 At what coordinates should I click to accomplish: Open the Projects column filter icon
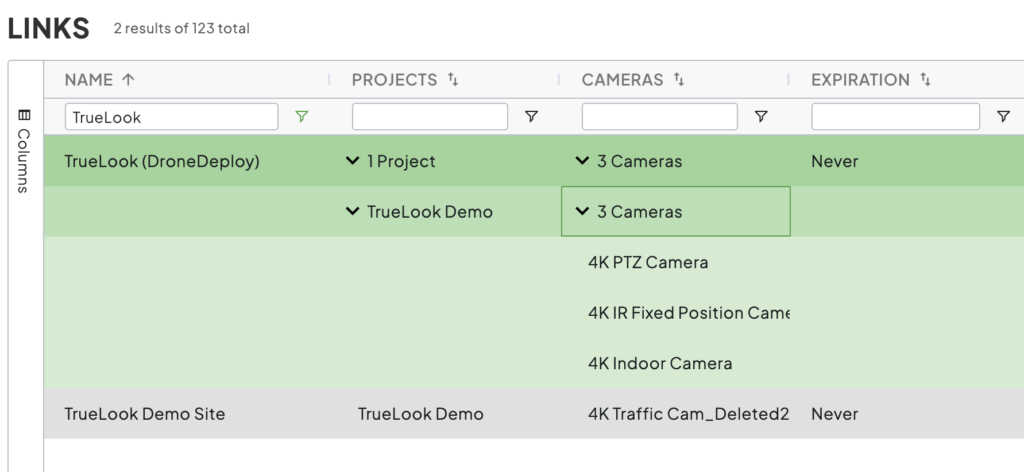click(532, 117)
